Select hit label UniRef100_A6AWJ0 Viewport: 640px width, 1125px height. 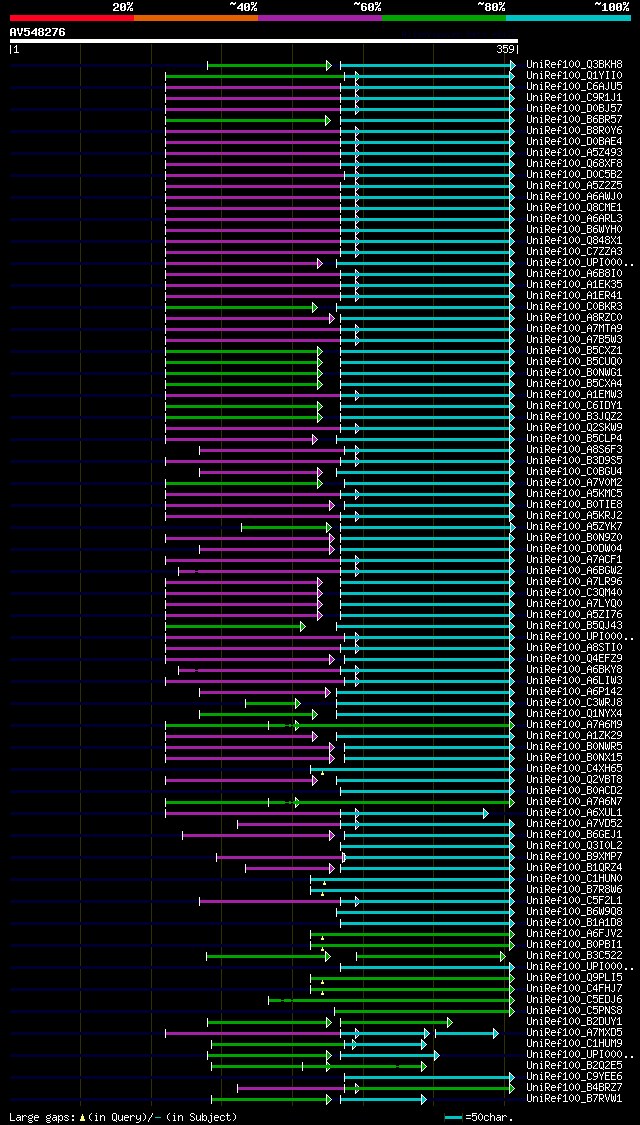coord(574,197)
